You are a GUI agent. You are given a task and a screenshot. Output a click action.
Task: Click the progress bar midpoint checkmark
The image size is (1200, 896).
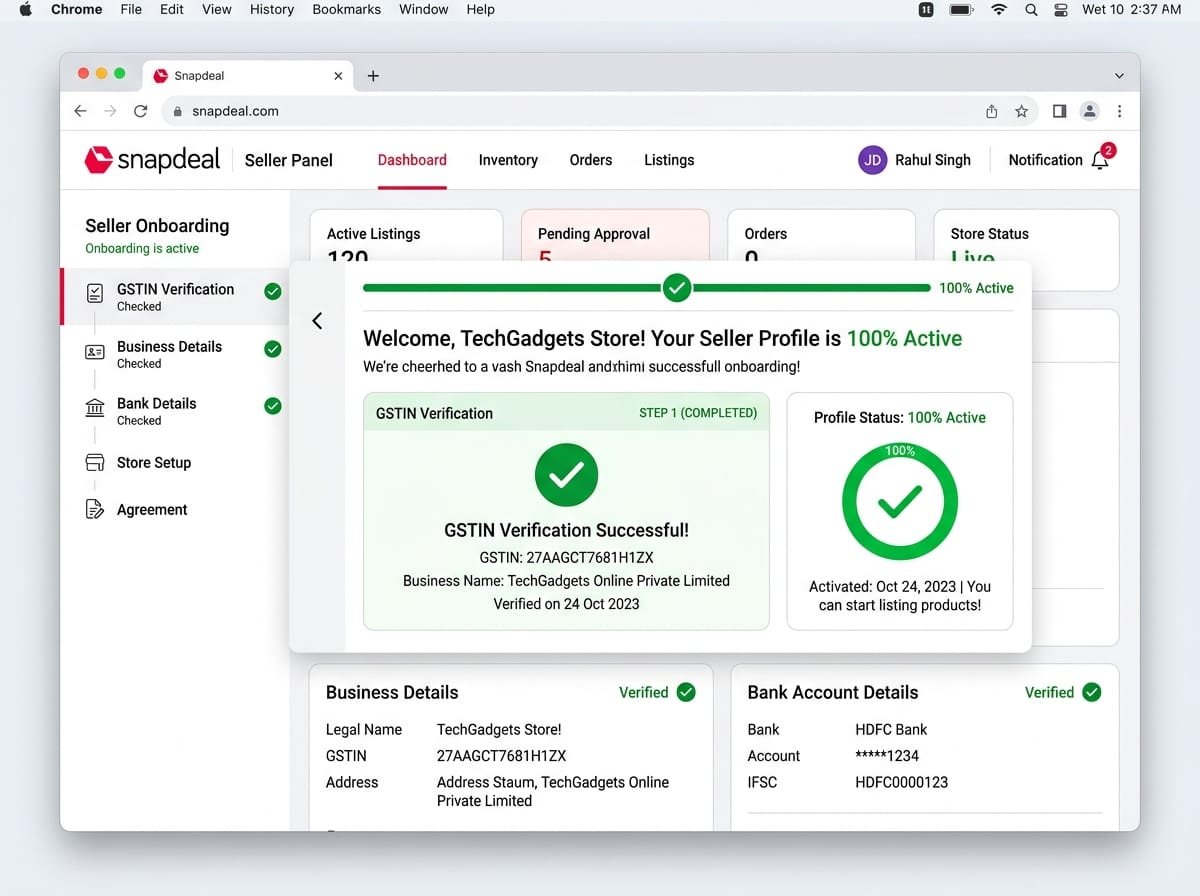pyautogui.click(x=677, y=288)
